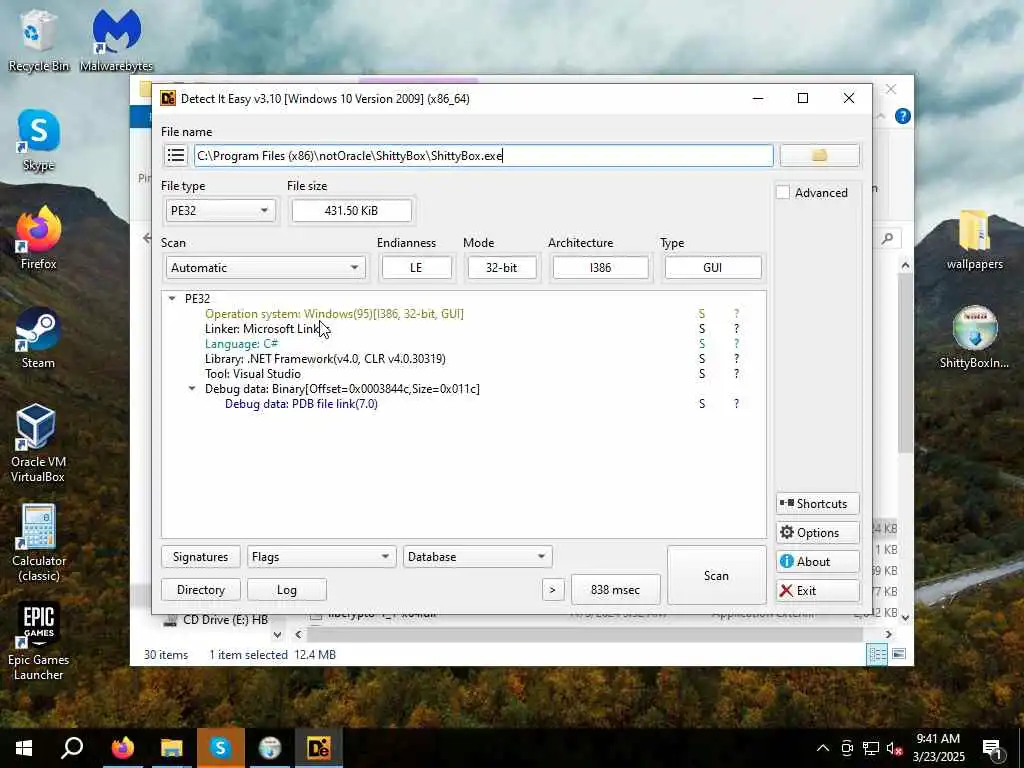1024x768 pixels.
Task: Open the Options dialog
Action: tap(818, 533)
